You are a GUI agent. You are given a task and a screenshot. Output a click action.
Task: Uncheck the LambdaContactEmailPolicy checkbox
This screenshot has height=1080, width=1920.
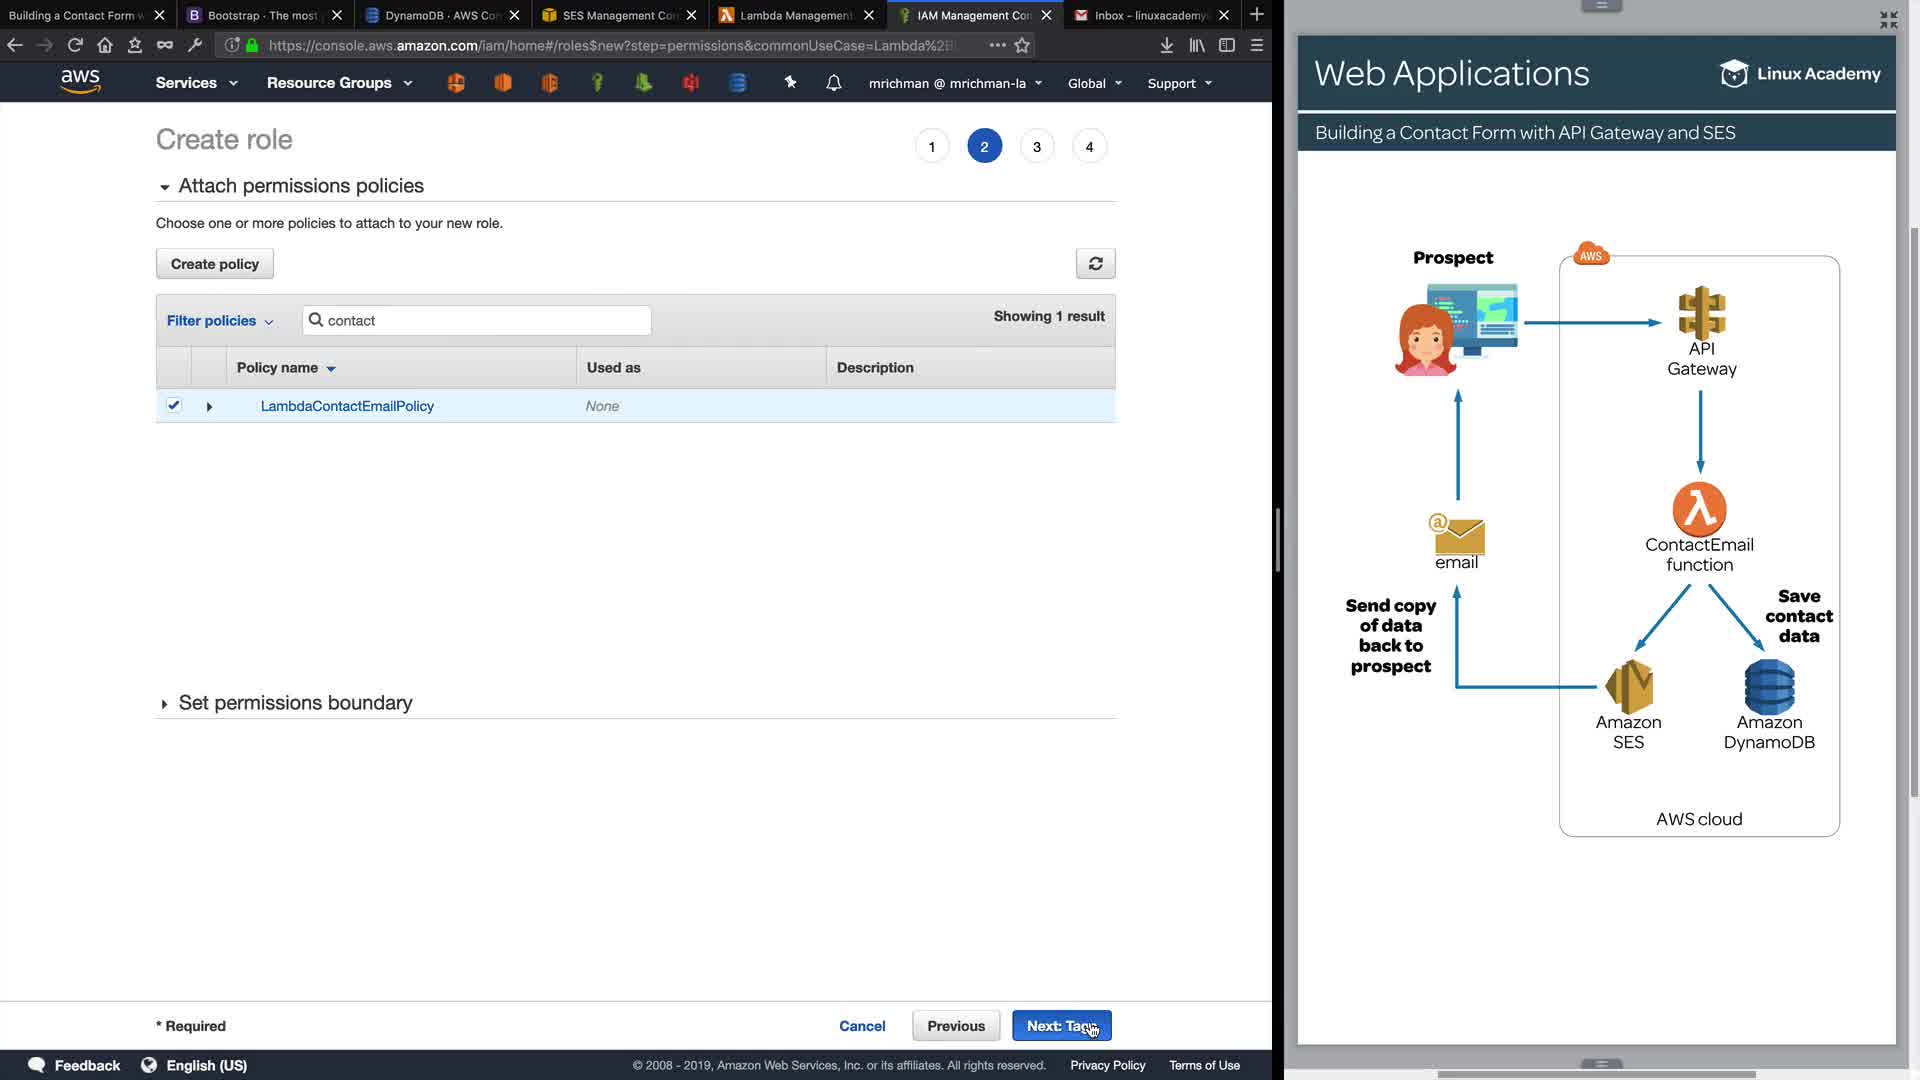pos(174,405)
